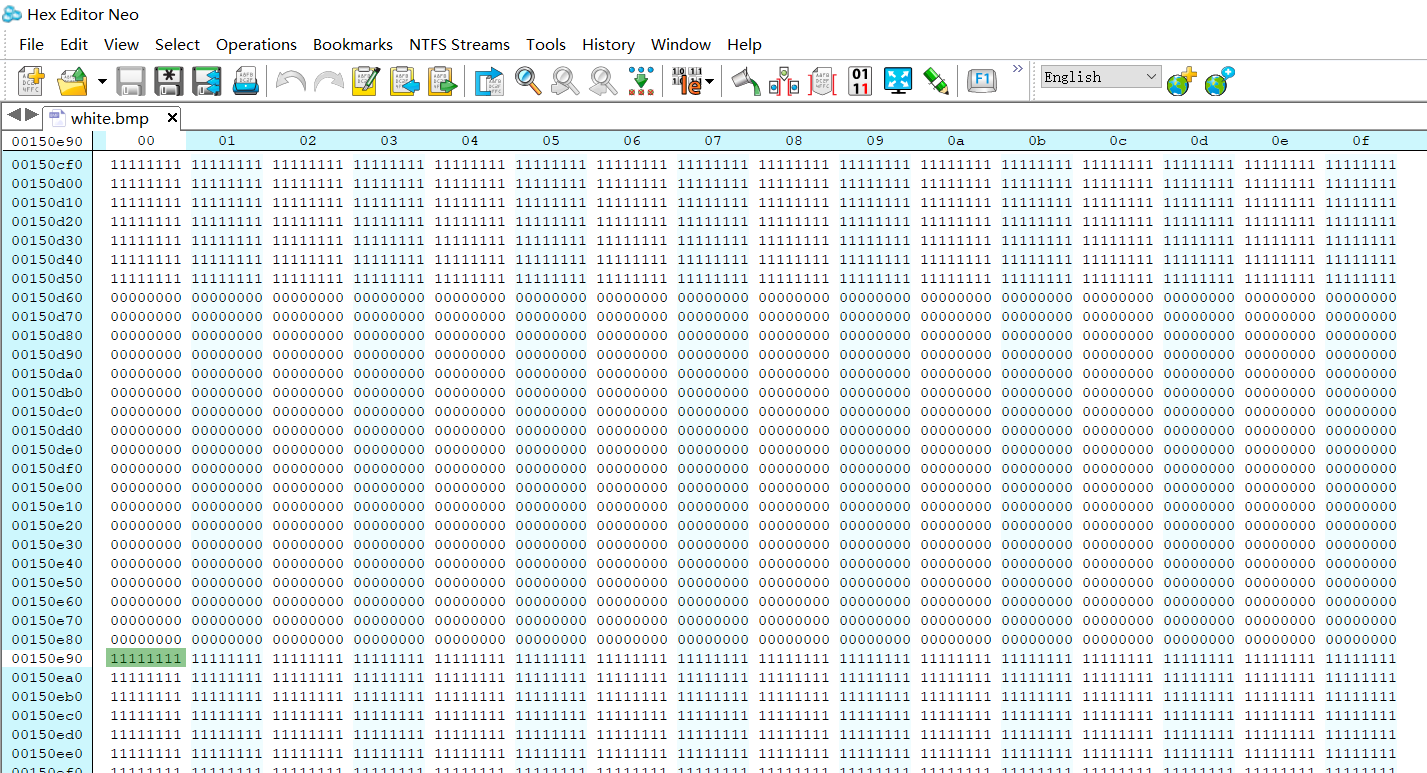
Task: Click row address 00150ee0
Action: point(47,753)
